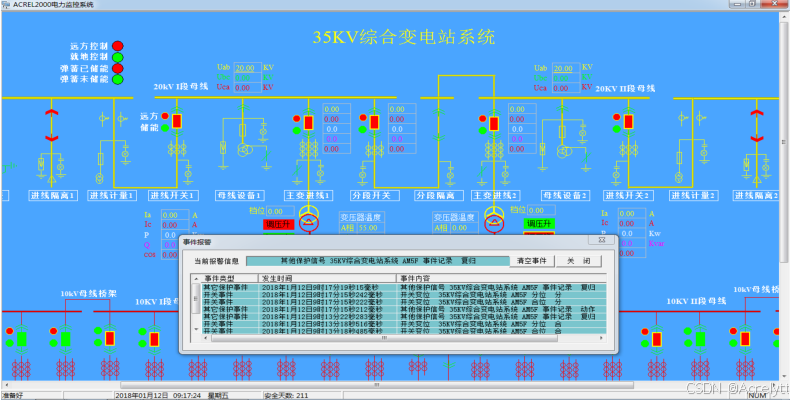Open the 主变进线2 bay label

(496, 196)
